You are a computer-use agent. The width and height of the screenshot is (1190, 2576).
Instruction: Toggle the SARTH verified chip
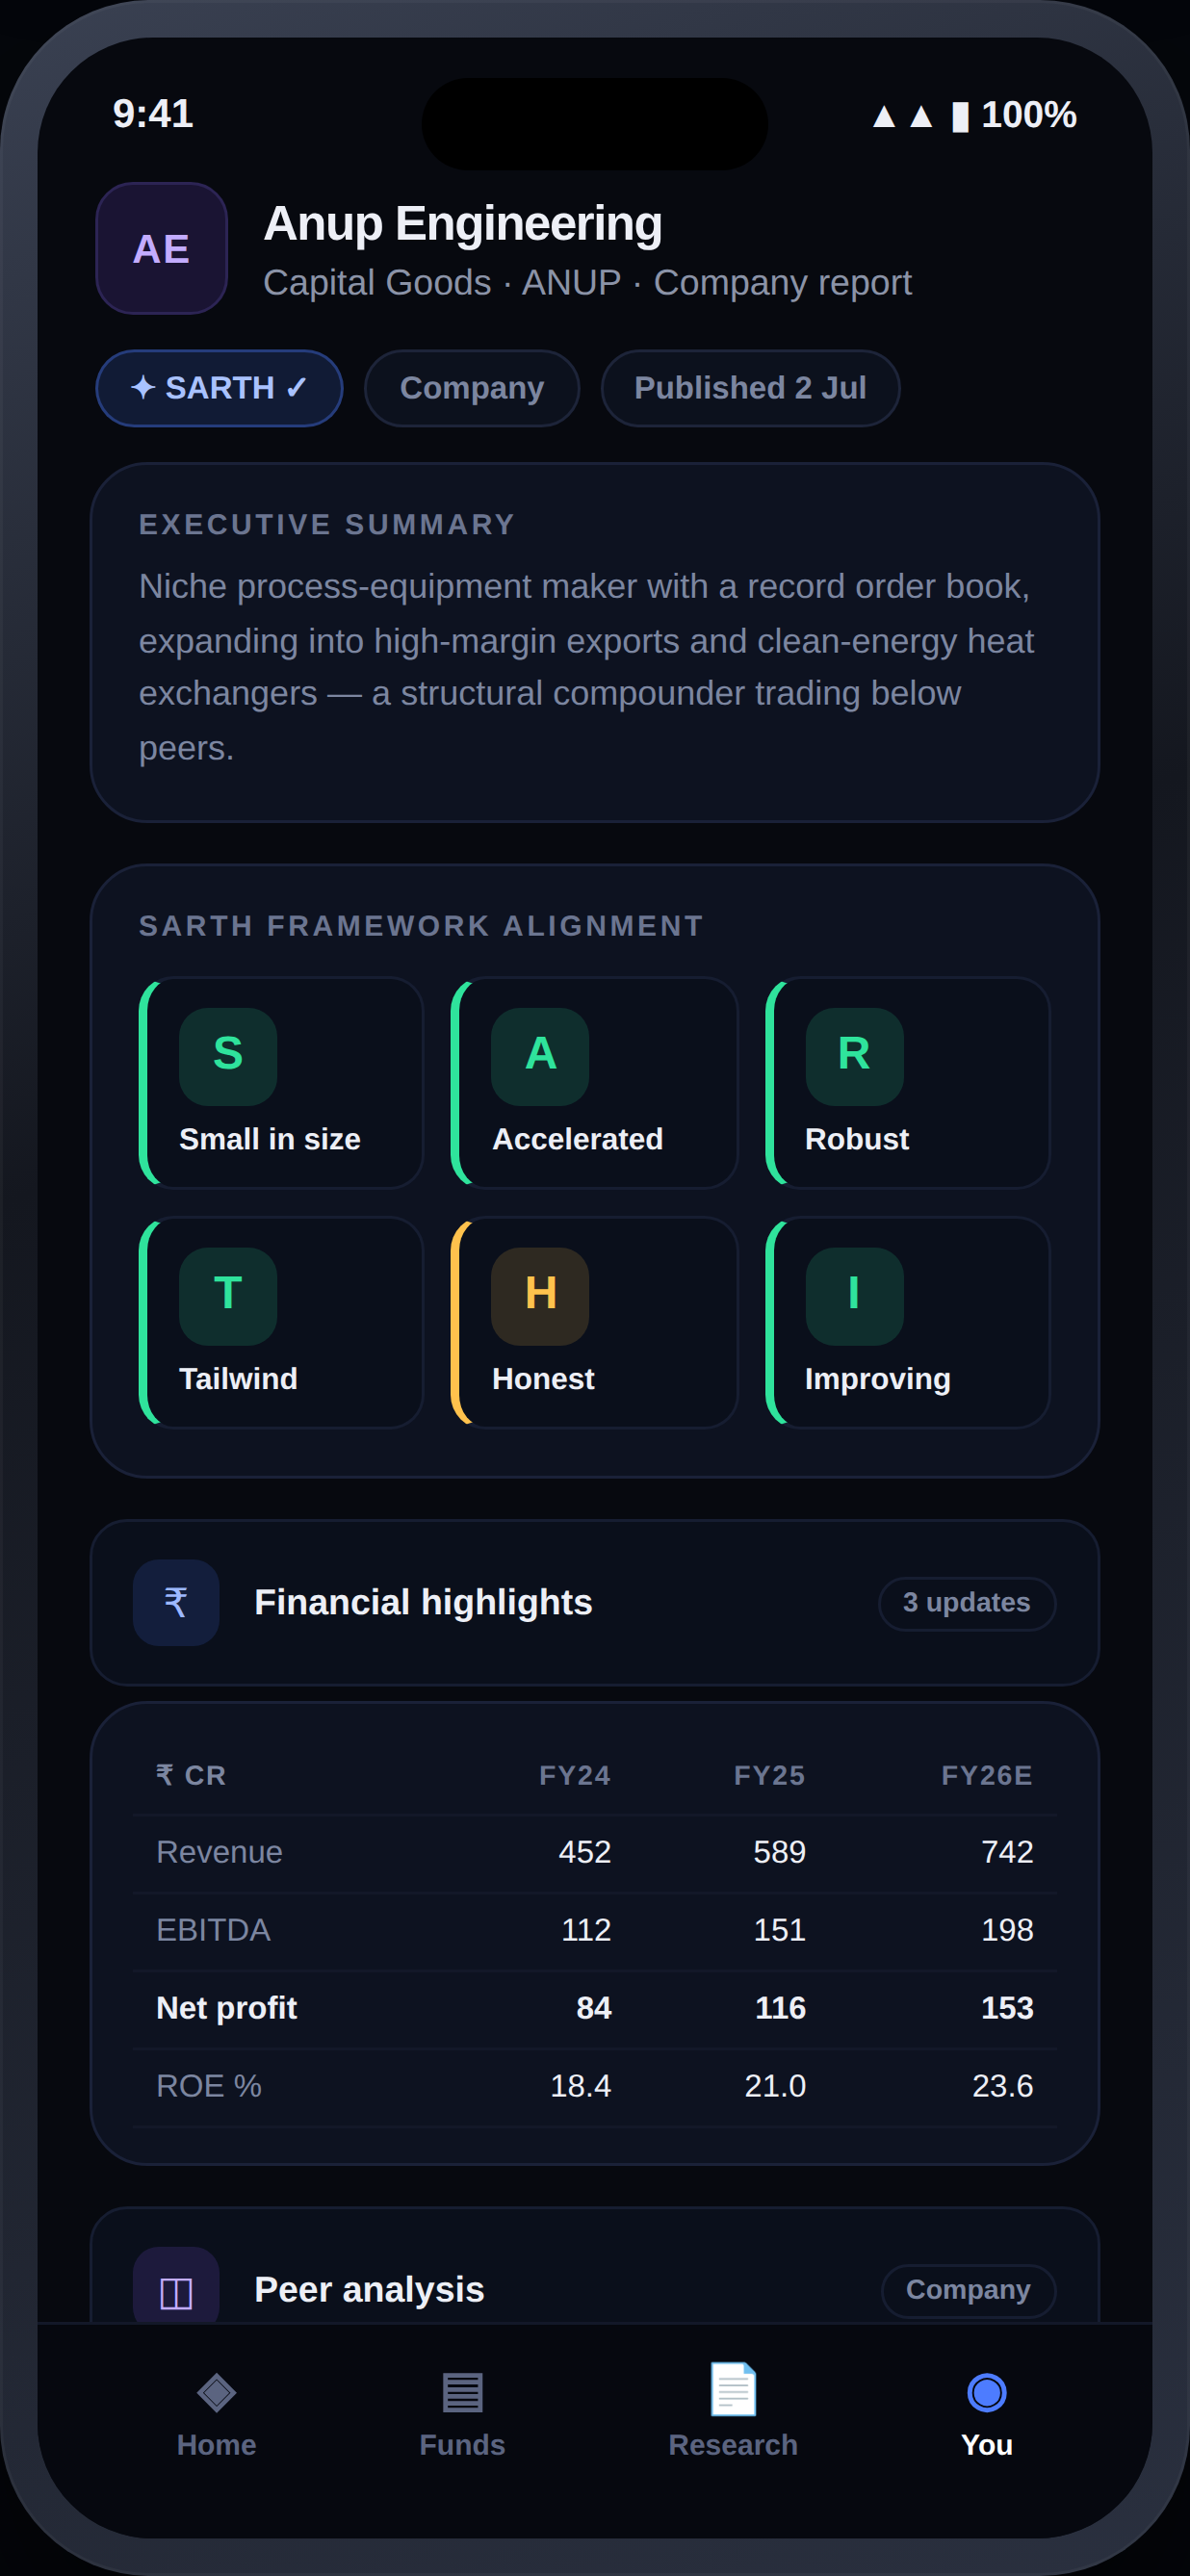point(219,388)
